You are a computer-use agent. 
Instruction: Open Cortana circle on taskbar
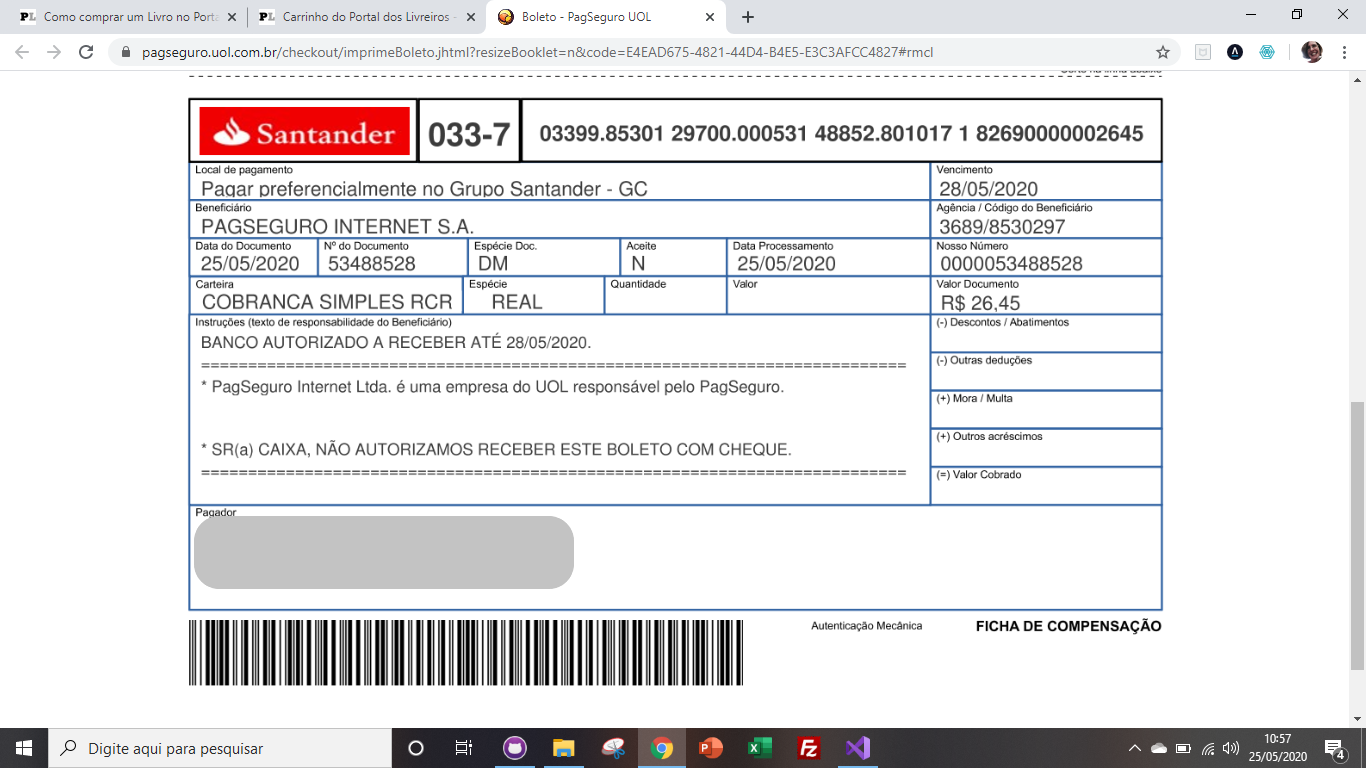[x=416, y=748]
